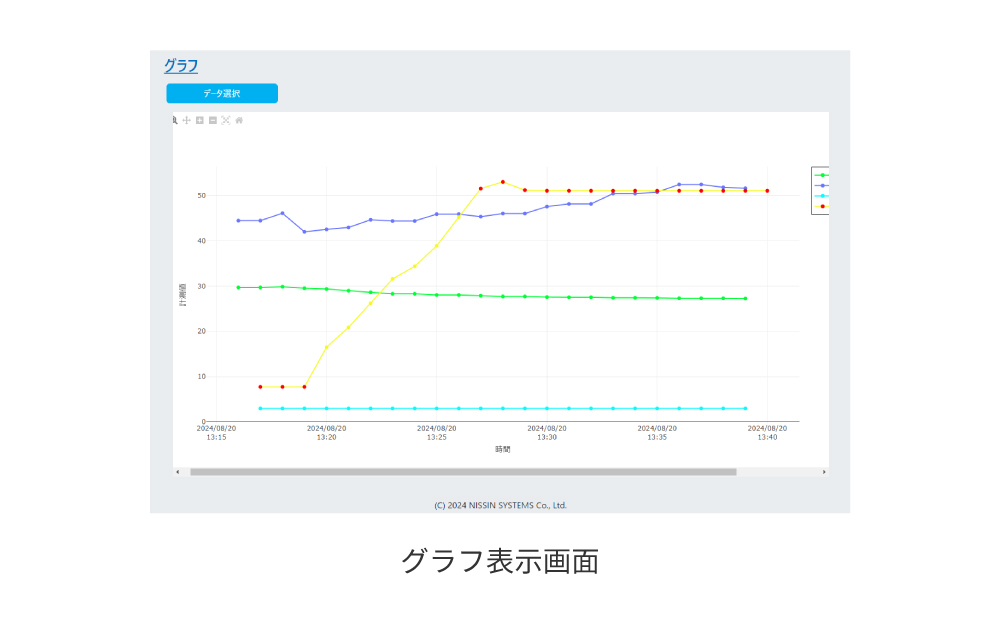This screenshot has height=620, width=1000.
Task: Open the グラフ heading link
Action: (181, 66)
